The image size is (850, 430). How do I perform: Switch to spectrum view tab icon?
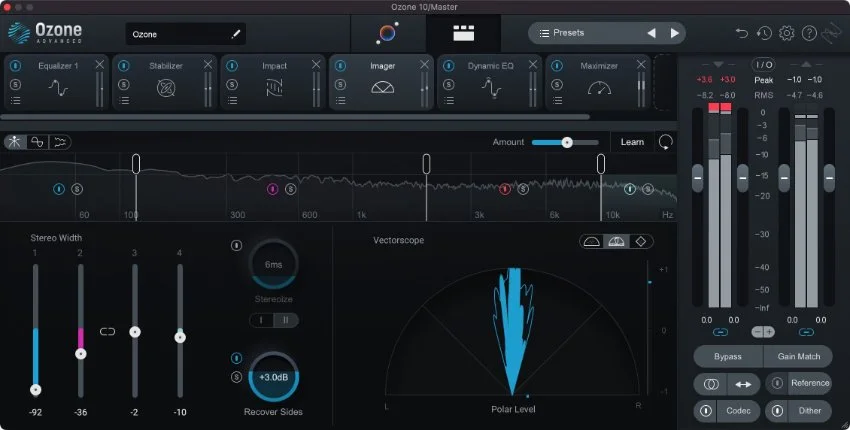click(x=14, y=142)
